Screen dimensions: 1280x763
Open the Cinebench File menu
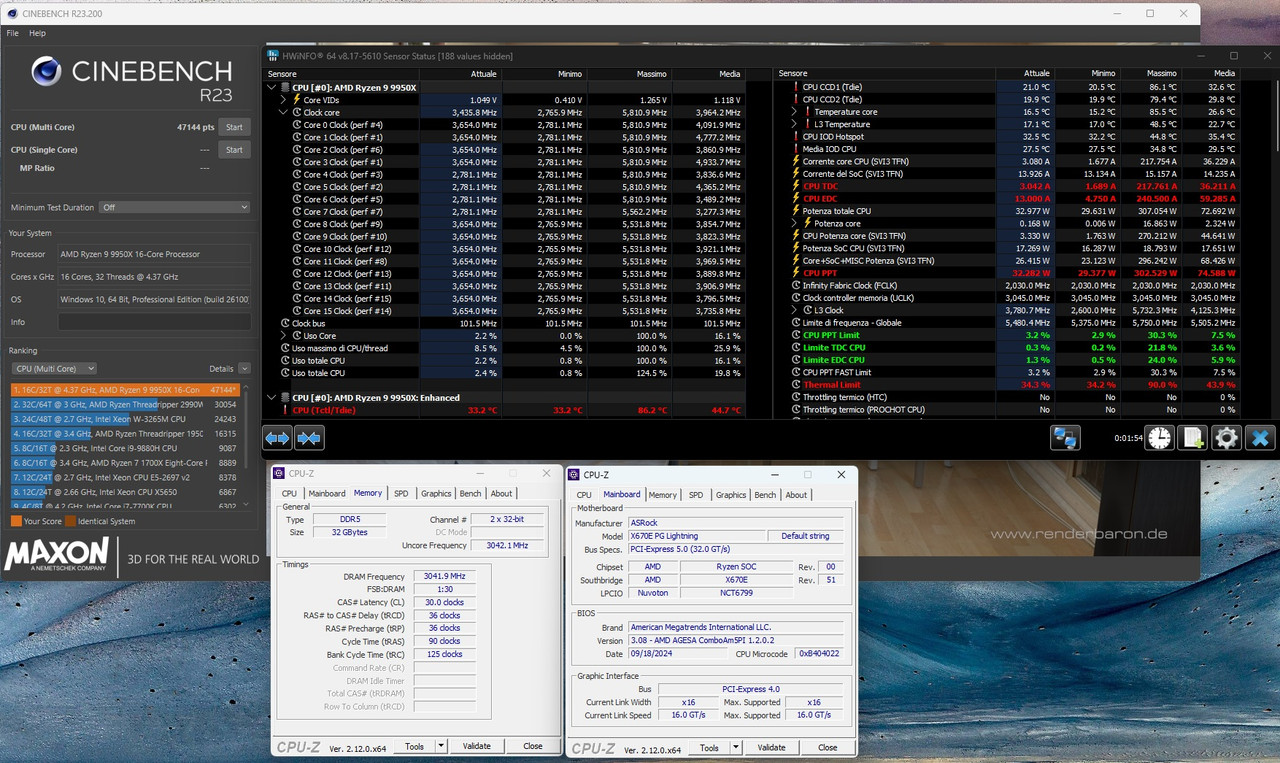13,33
